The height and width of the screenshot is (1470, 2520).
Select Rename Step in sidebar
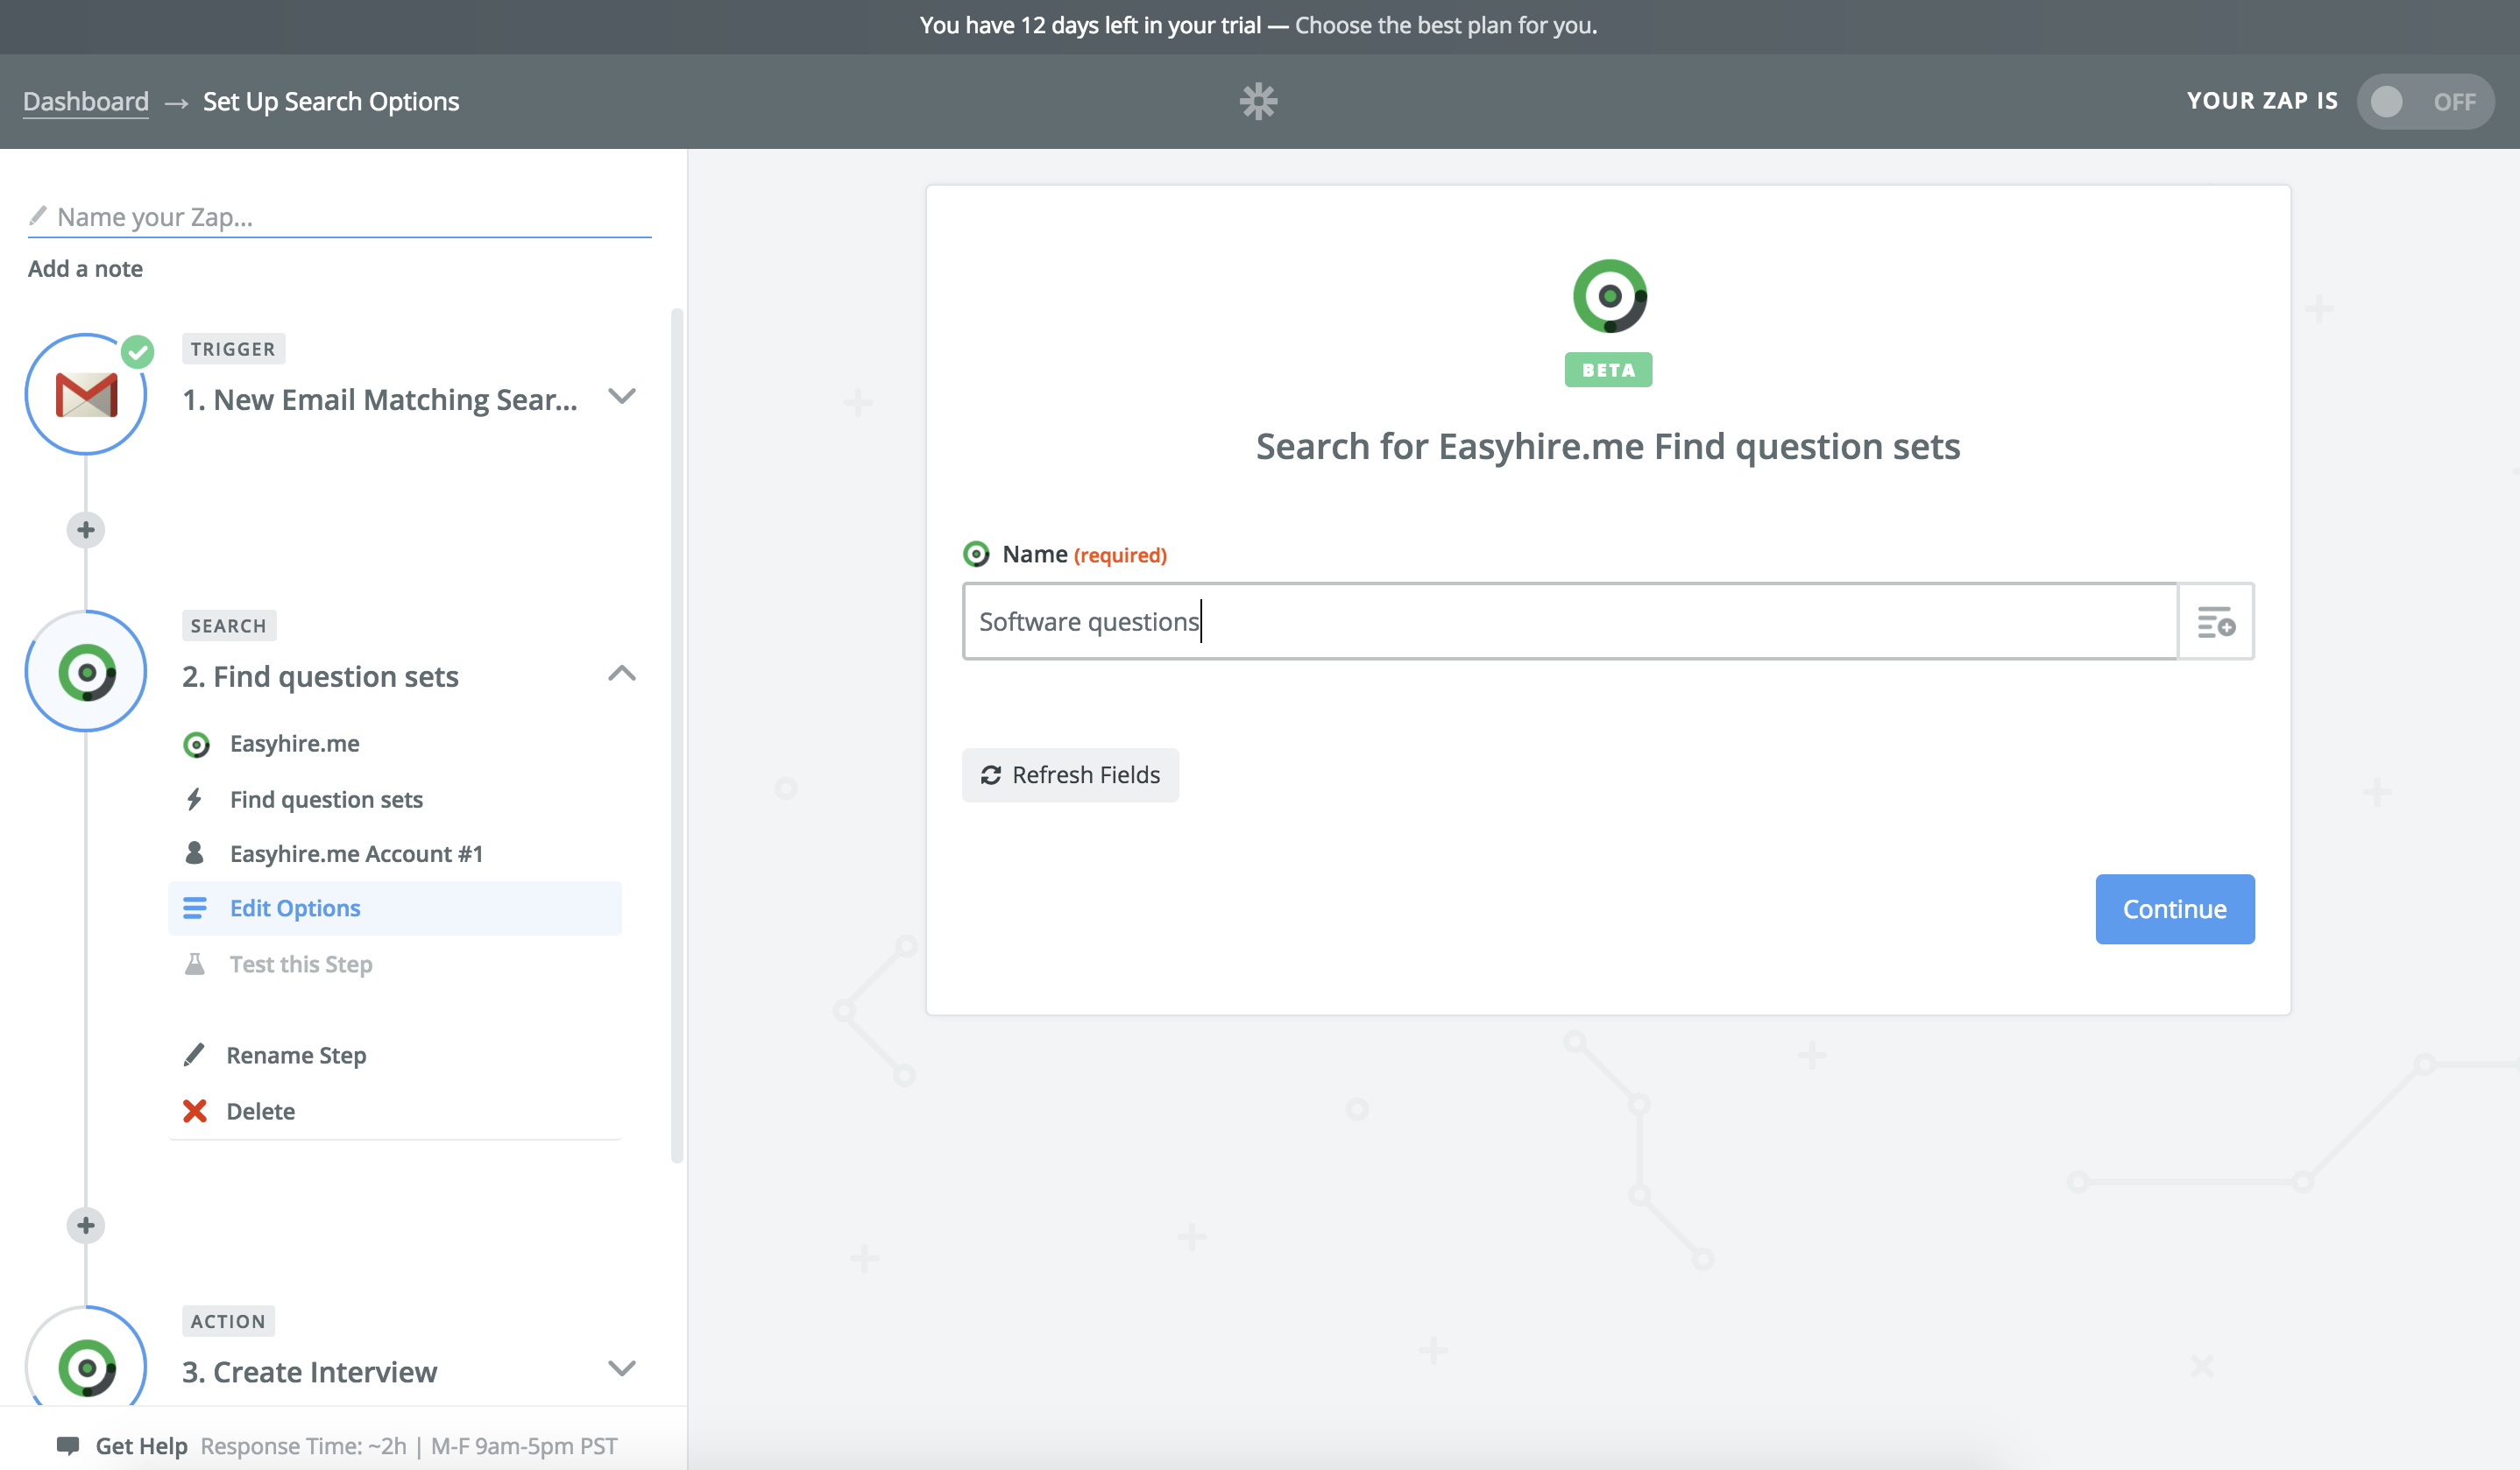(x=296, y=1055)
